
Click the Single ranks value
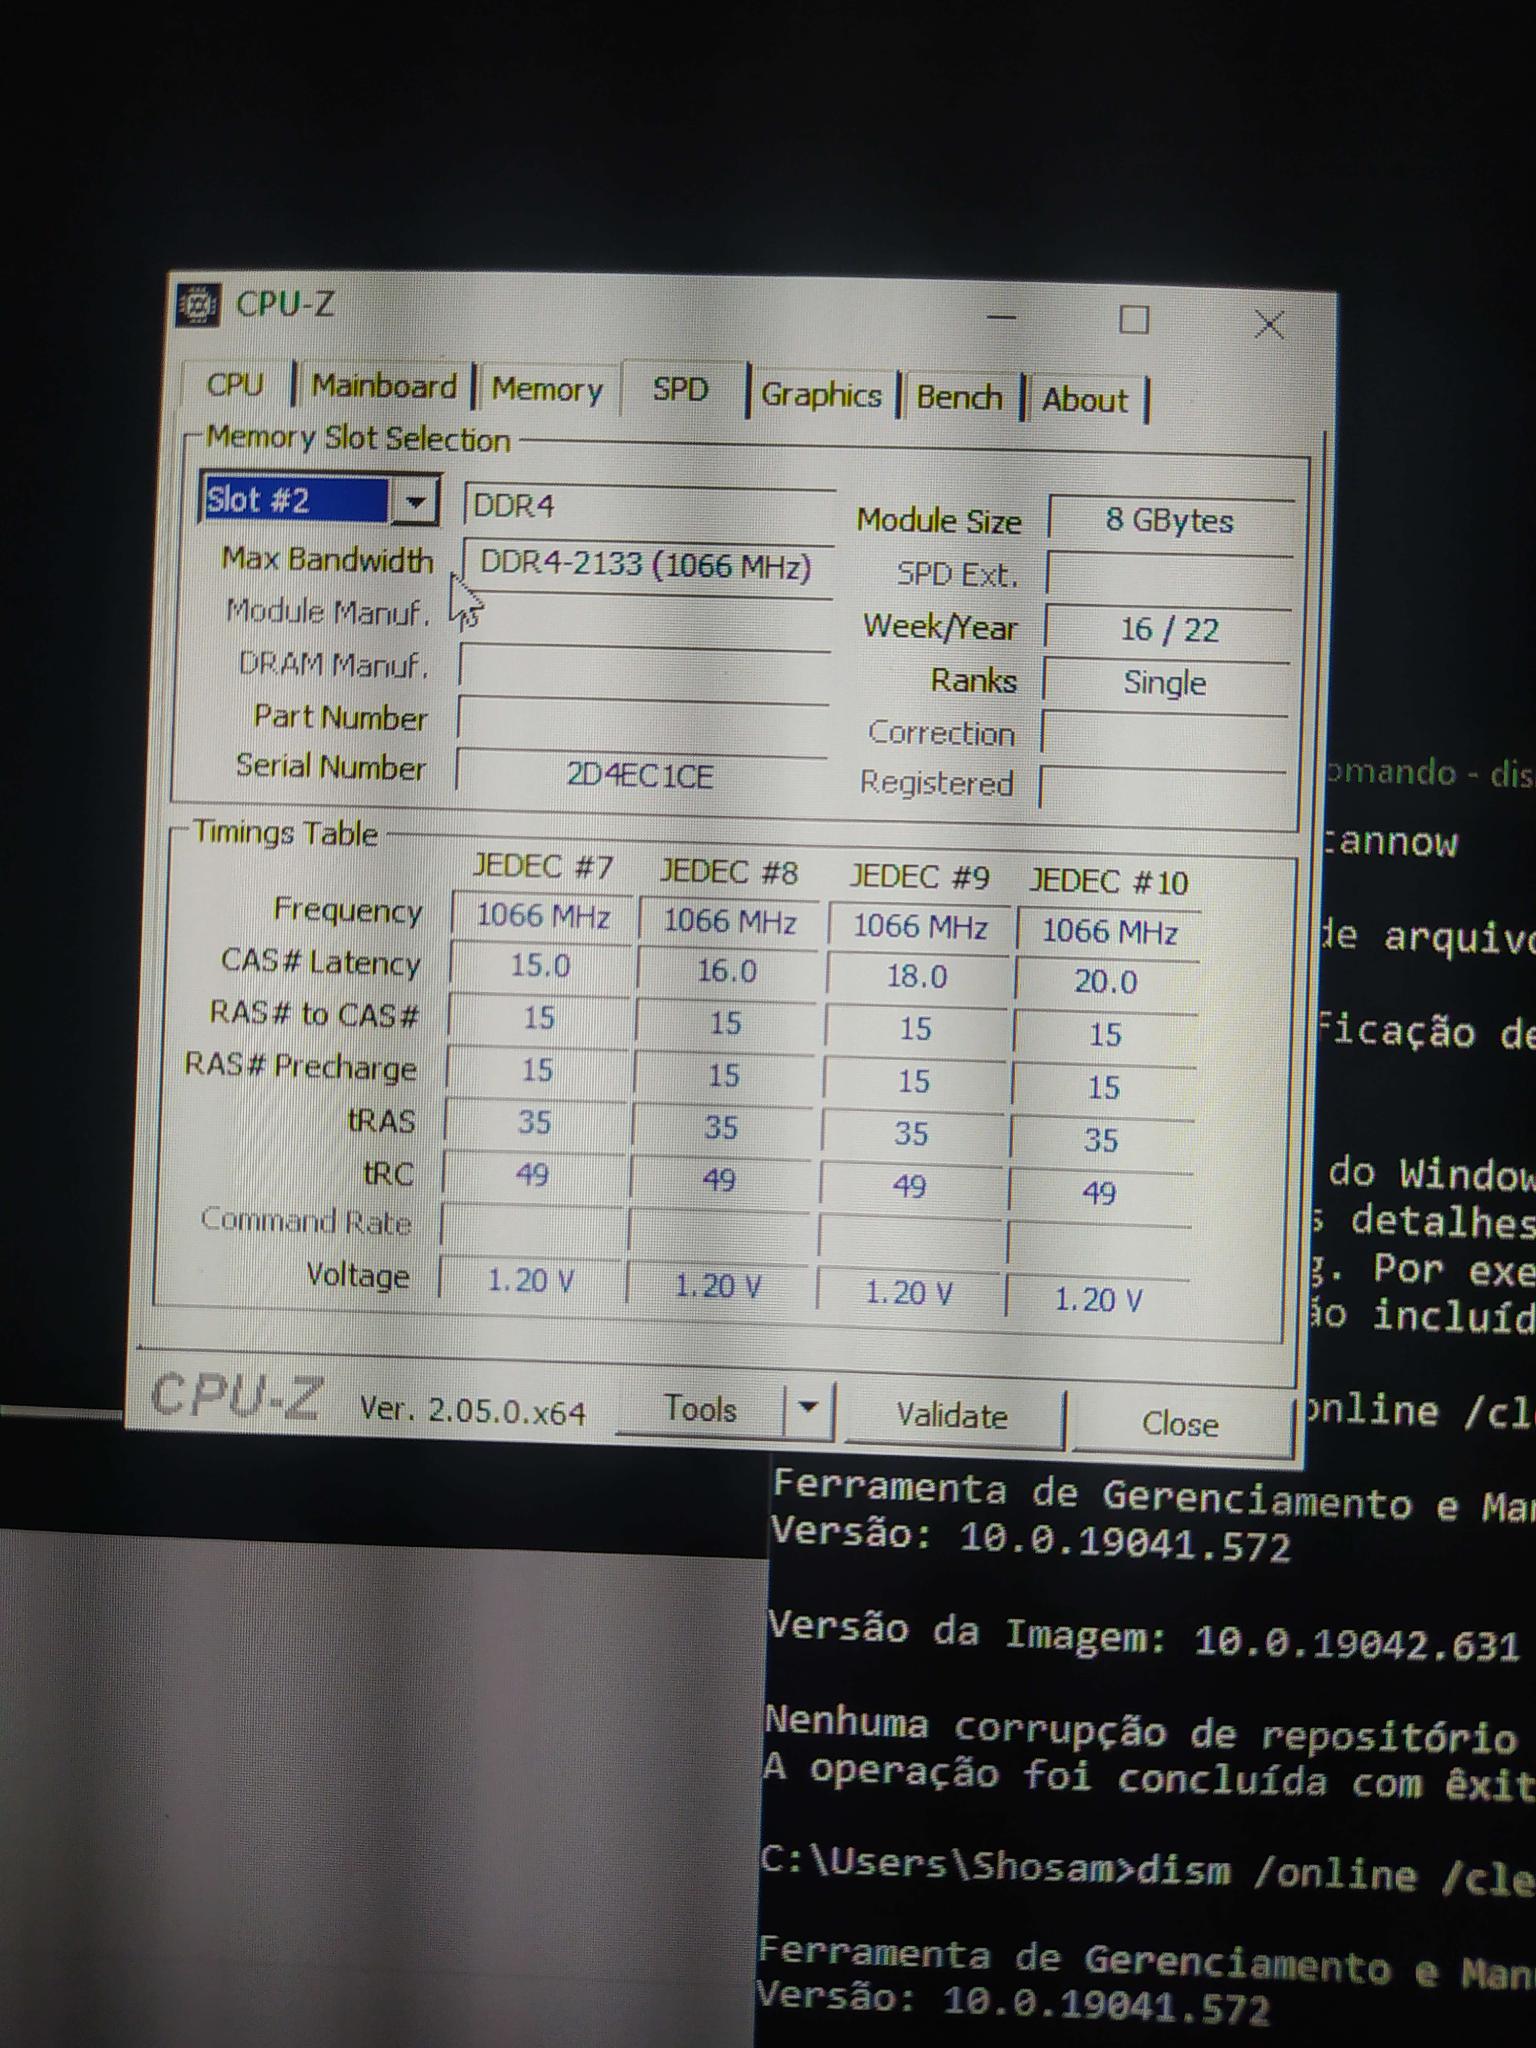[x=1165, y=682]
